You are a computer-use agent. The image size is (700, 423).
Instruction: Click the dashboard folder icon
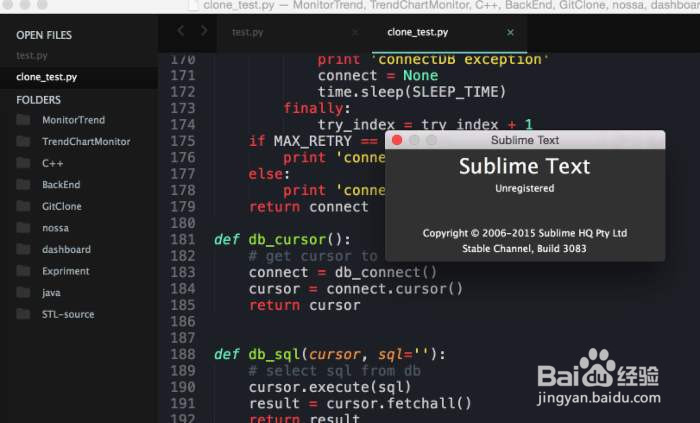[23, 249]
